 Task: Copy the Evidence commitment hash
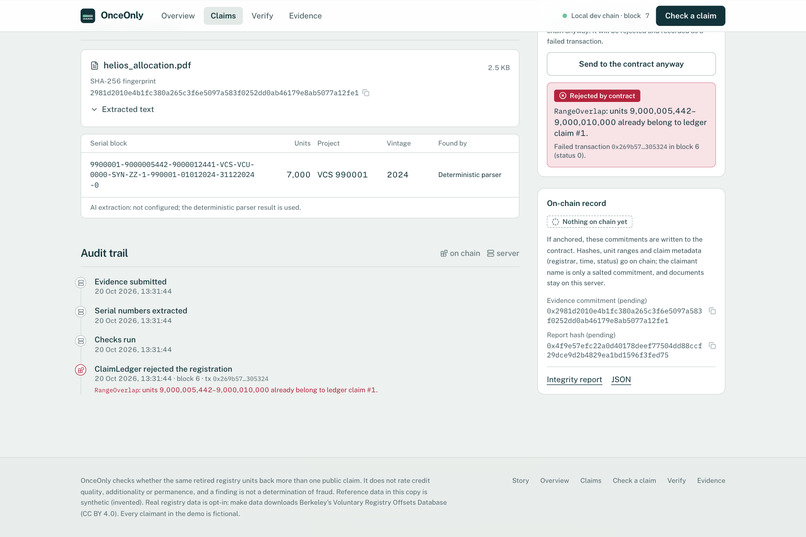(x=712, y=311)
